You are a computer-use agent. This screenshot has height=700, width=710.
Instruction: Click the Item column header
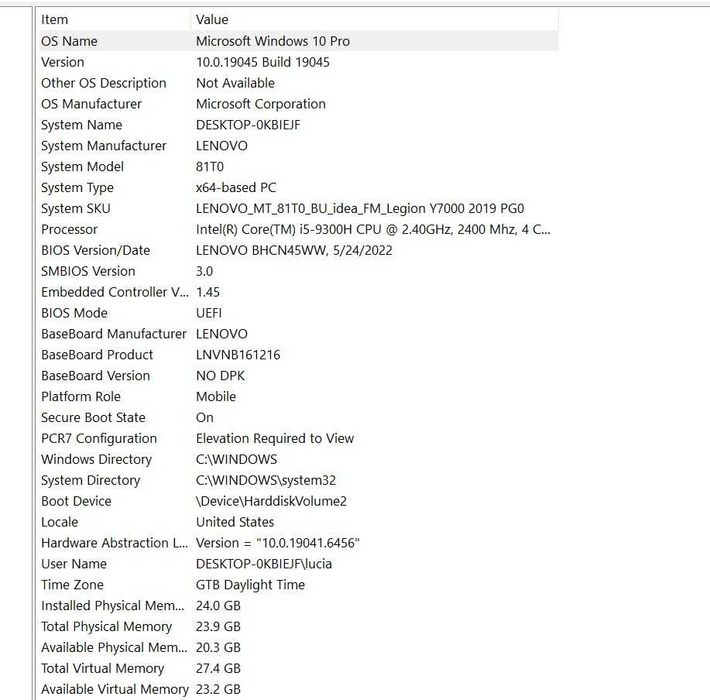(x=114, y=19)
